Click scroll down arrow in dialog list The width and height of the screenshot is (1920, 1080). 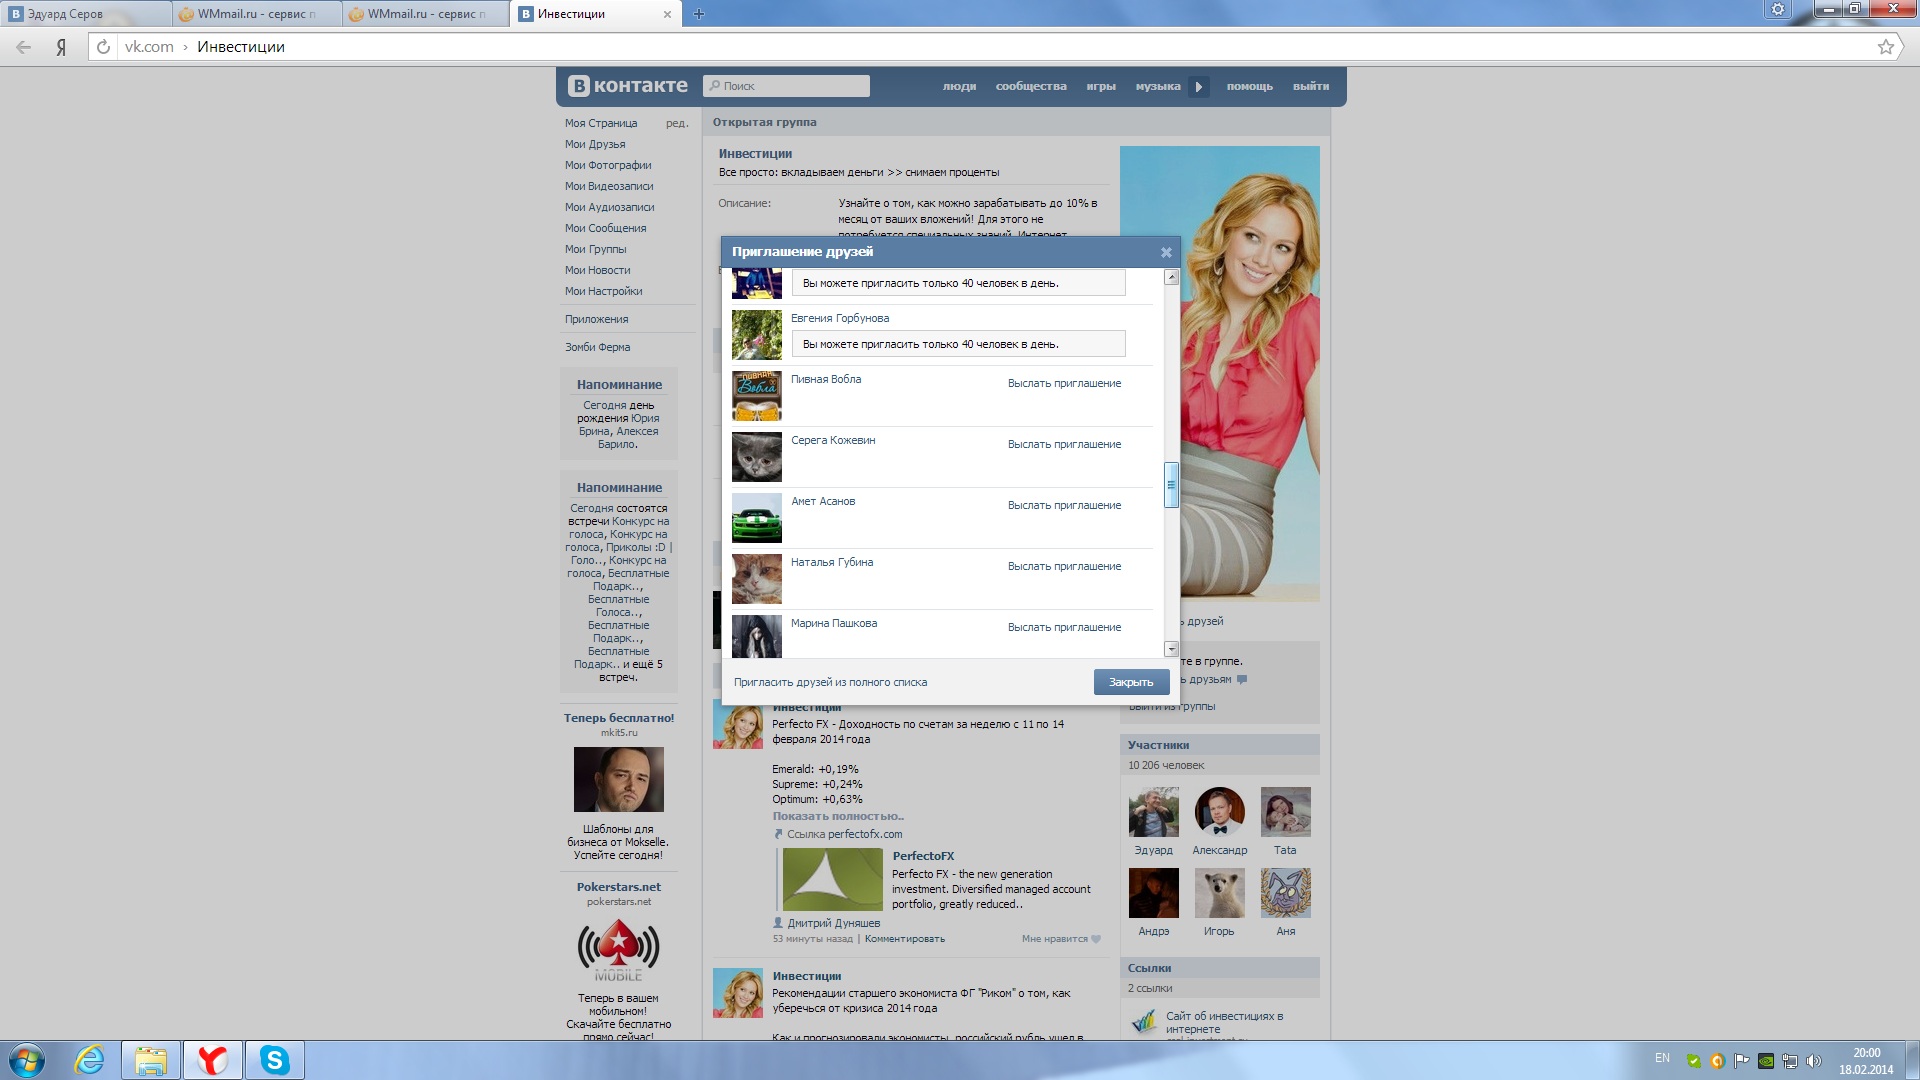(x=1172, y=649)
